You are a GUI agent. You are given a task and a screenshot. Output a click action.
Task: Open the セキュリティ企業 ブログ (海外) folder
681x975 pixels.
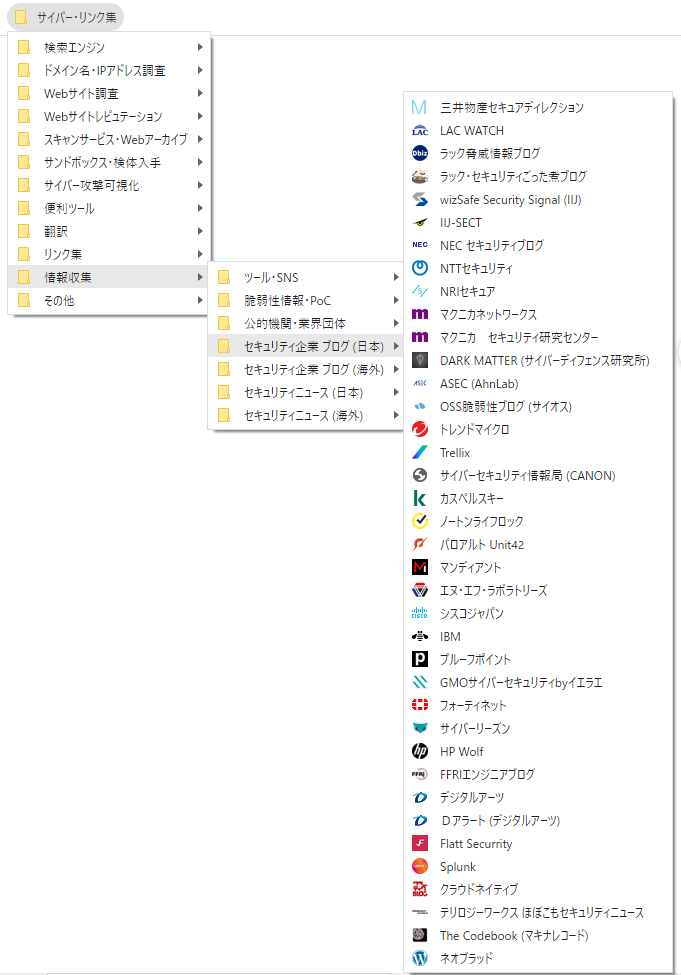pos(306,369)
